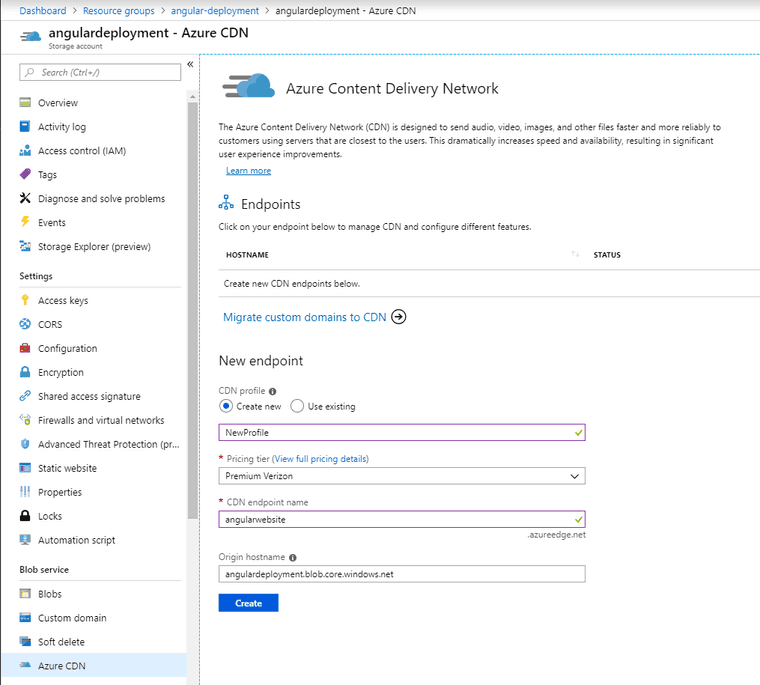The height and width of the screenshot is (685, 760).
Task: Click the Migrate custom domains arrow icon
Action: [399, 317]
